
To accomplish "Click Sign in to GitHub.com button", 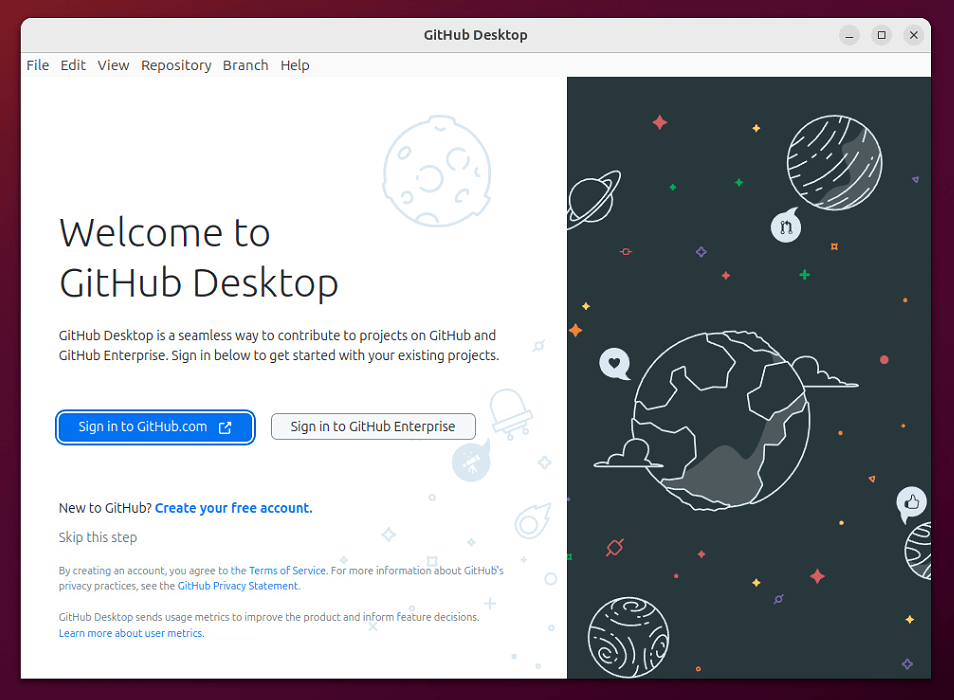I will pyautogui.click(x=155, y=427).
